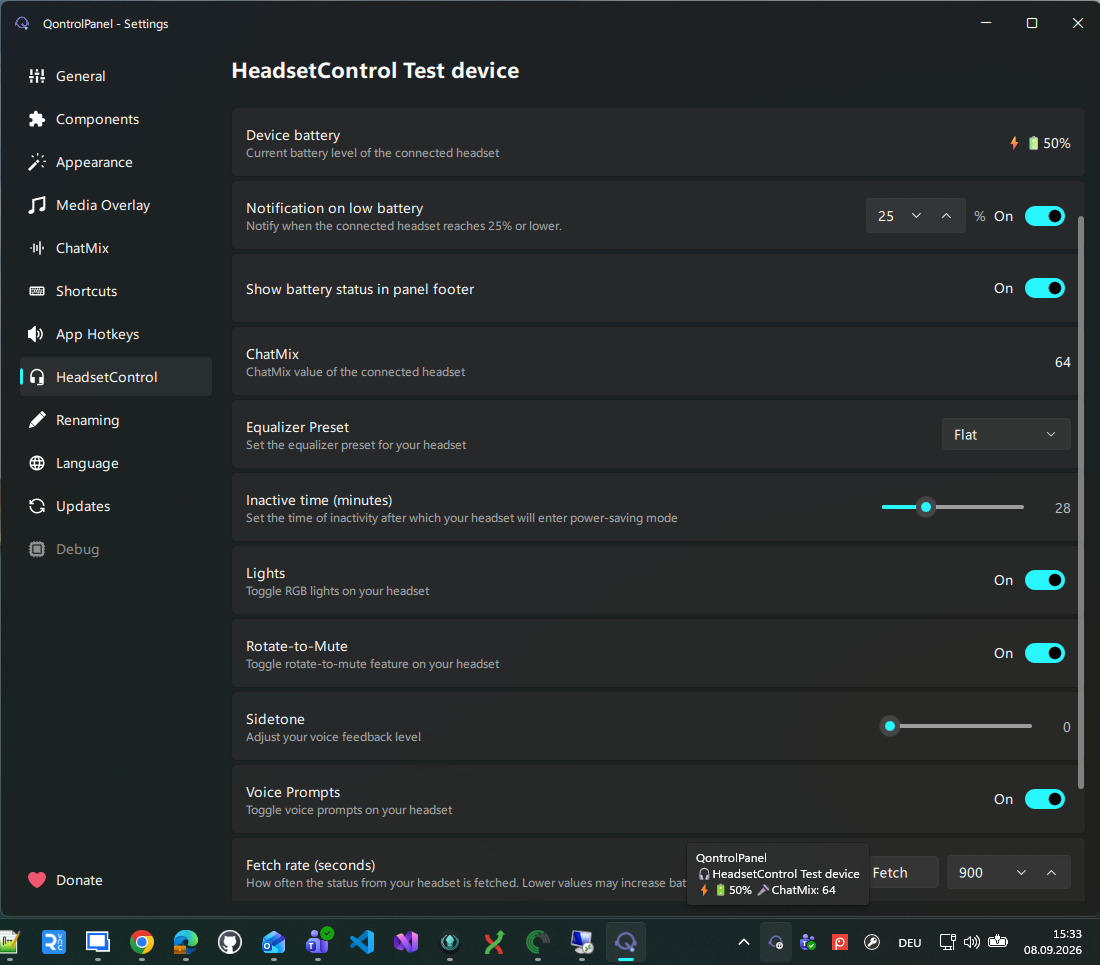
Task: Click the Donate heart item
Action: pos(116,880)
